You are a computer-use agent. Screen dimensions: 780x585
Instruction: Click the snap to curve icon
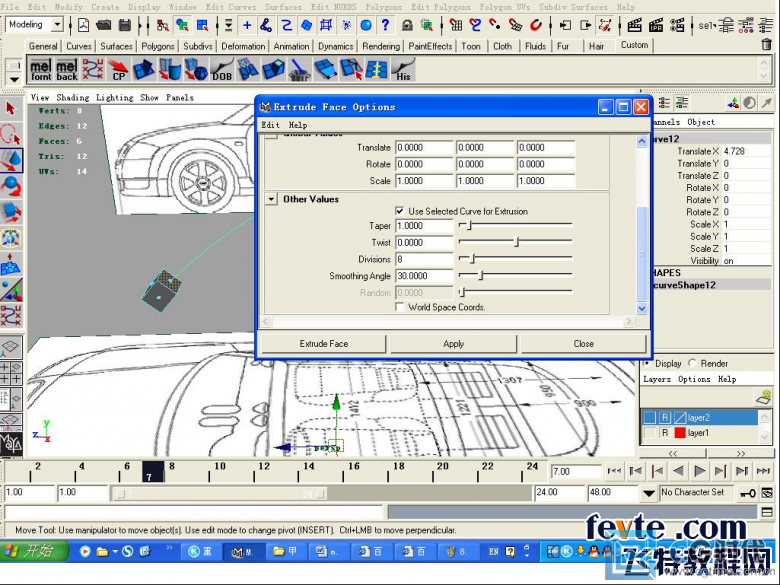[475, 25]
